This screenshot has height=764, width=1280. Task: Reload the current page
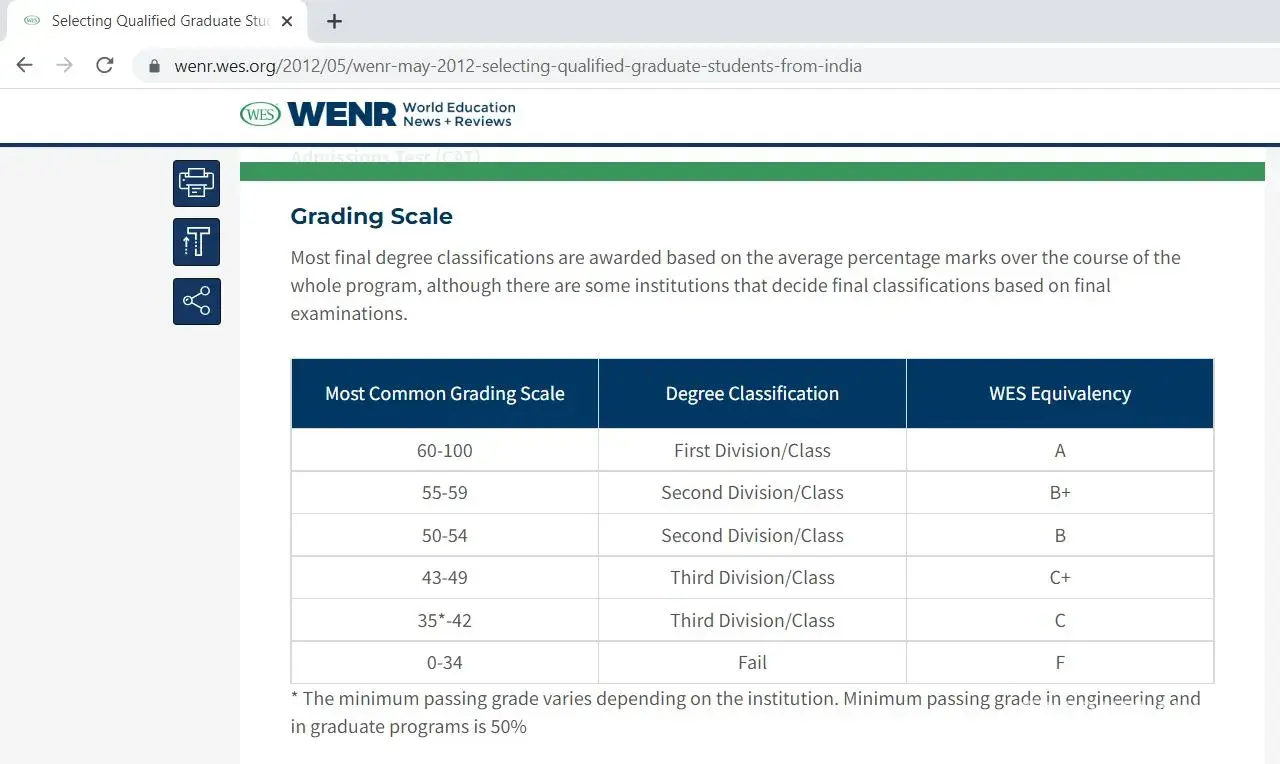click(104, 66)
